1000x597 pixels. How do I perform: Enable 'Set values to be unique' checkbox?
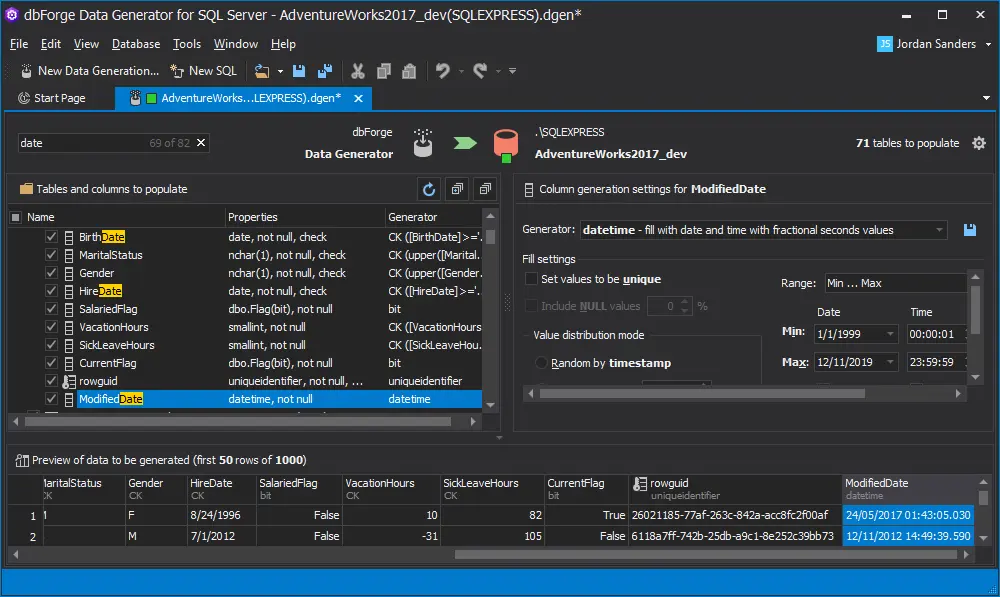tap(532, 279)
